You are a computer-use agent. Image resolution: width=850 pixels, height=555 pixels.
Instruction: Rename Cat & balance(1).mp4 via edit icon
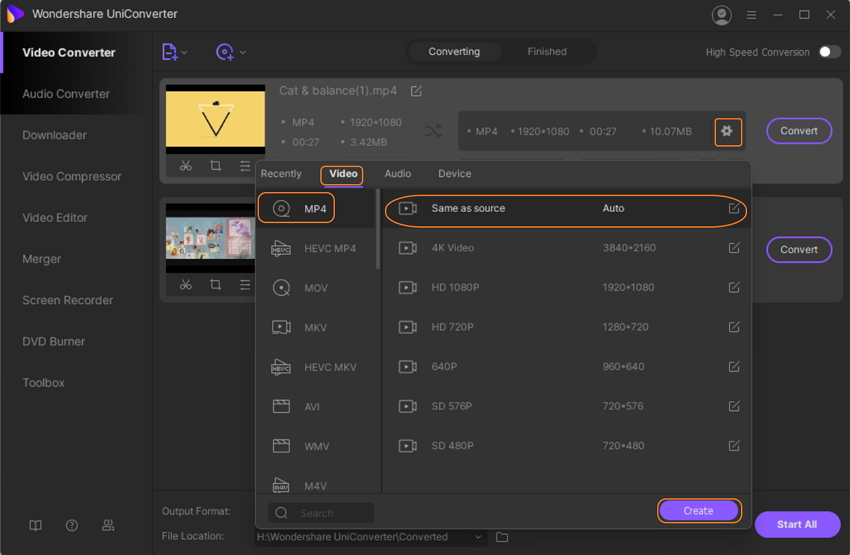(416, 91)
